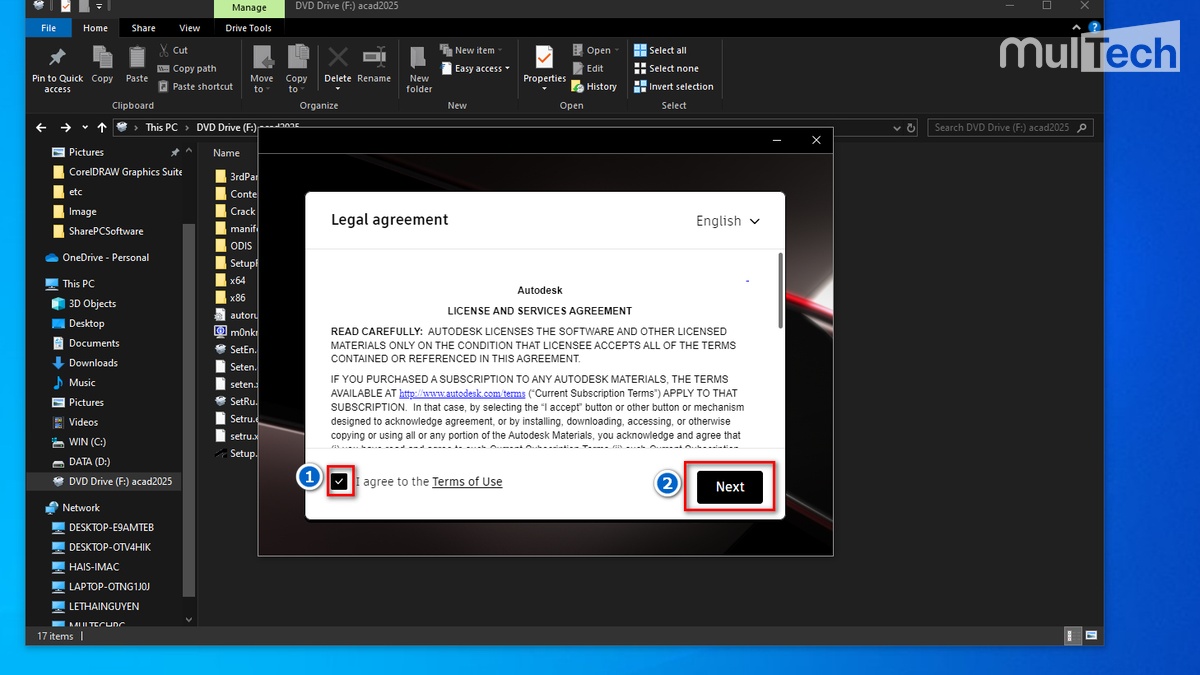Open the Terms of Use link
This screenshot has width=1200, height=675.
[x=467, y=482]
